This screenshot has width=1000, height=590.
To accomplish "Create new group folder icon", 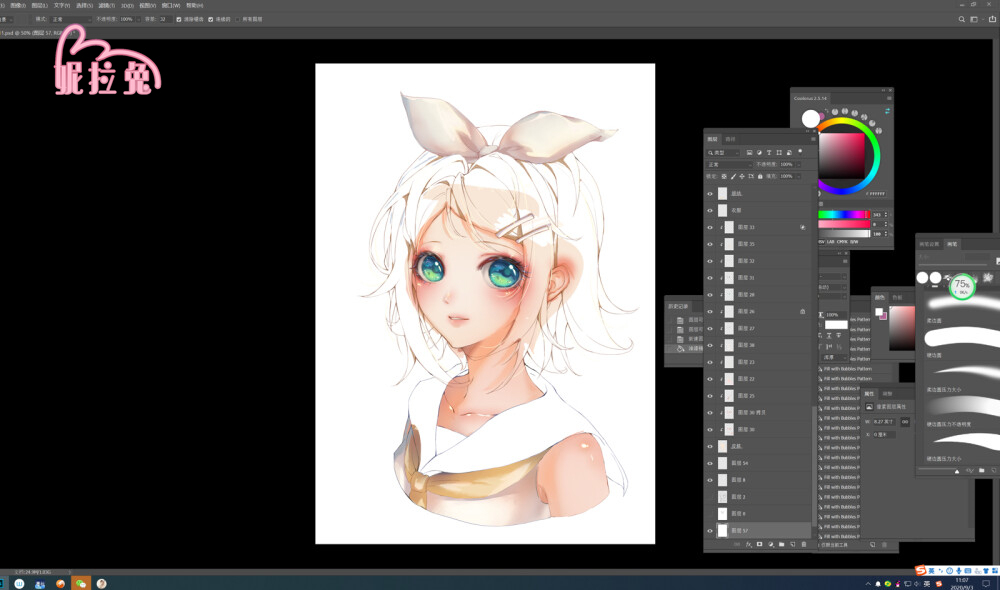I will click(781, 544).
